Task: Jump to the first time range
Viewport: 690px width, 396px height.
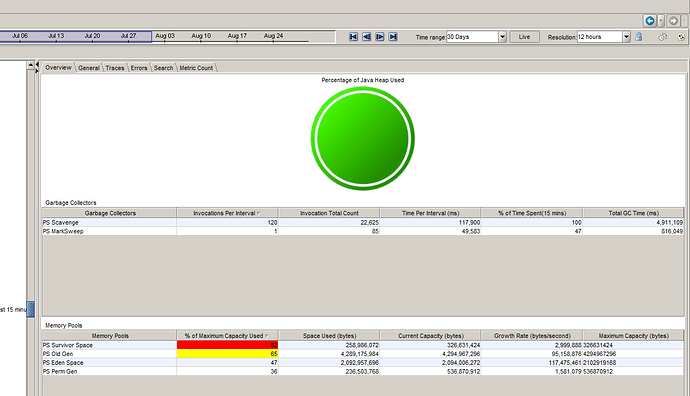Action: (x=353, y=37)
